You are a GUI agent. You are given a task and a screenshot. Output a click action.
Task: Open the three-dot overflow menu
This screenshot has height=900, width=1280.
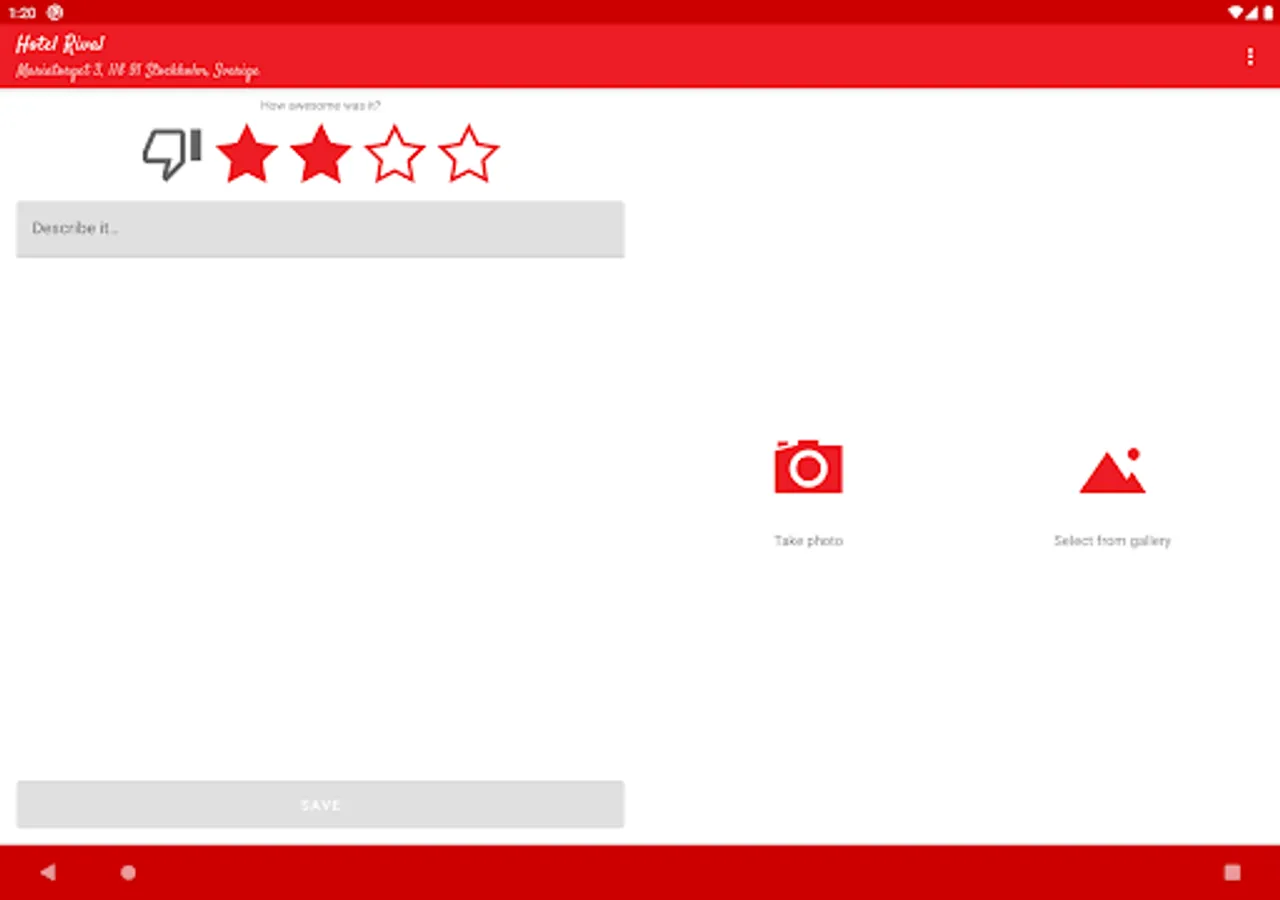coord(1250,56)
